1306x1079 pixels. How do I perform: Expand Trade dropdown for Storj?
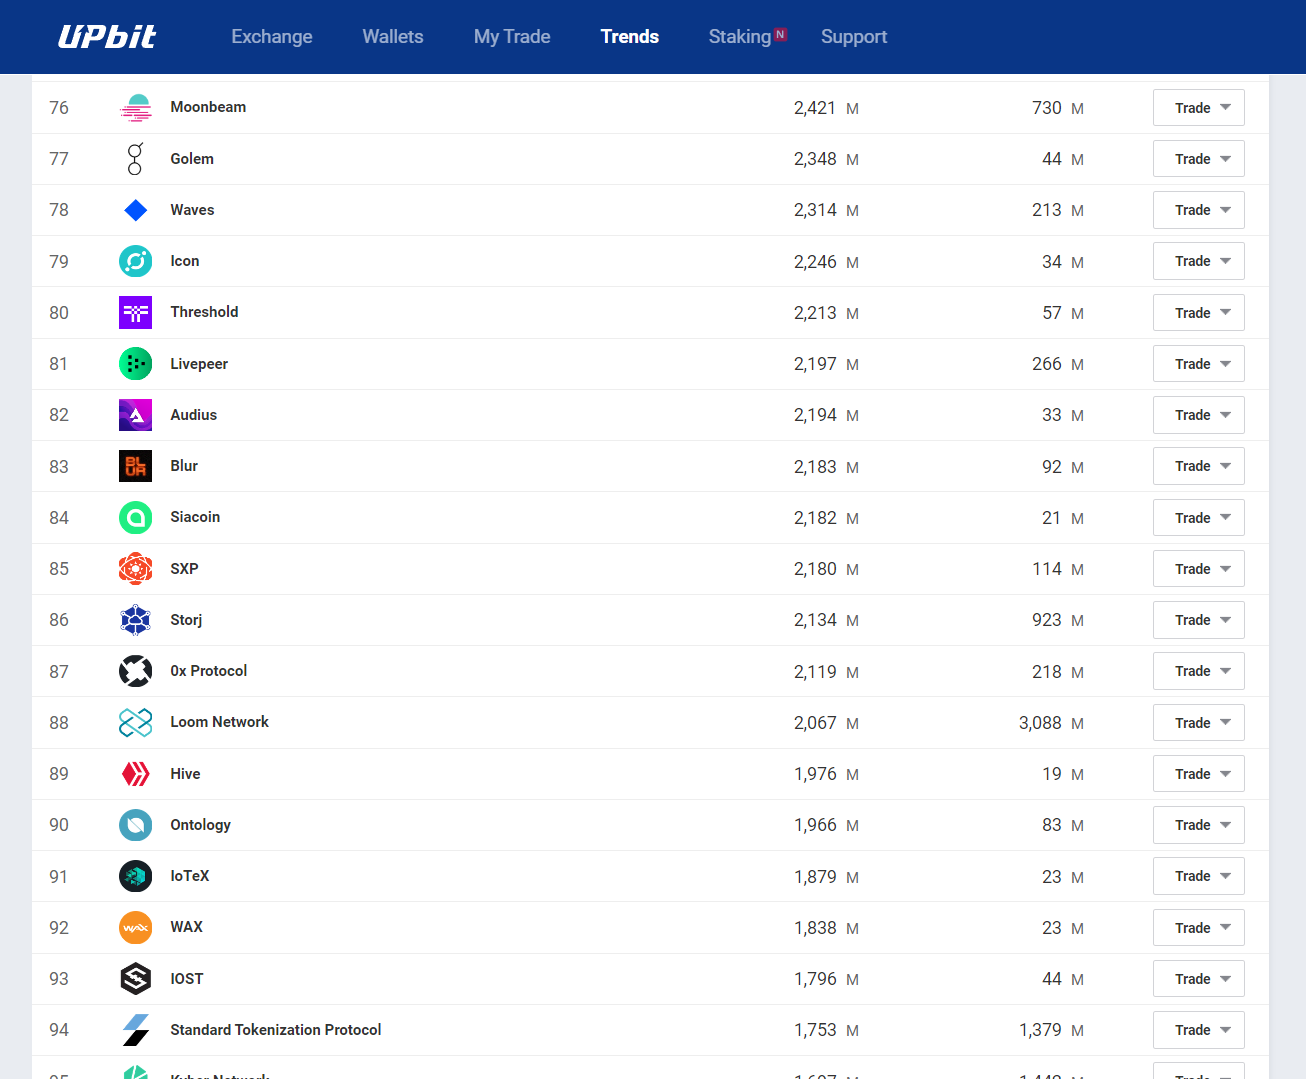(x=1199, y=620)
